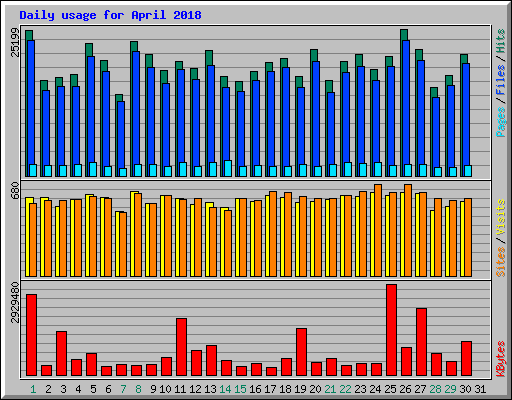Click the 'Daily usage for April 2018' title

[x=110, y=15]
